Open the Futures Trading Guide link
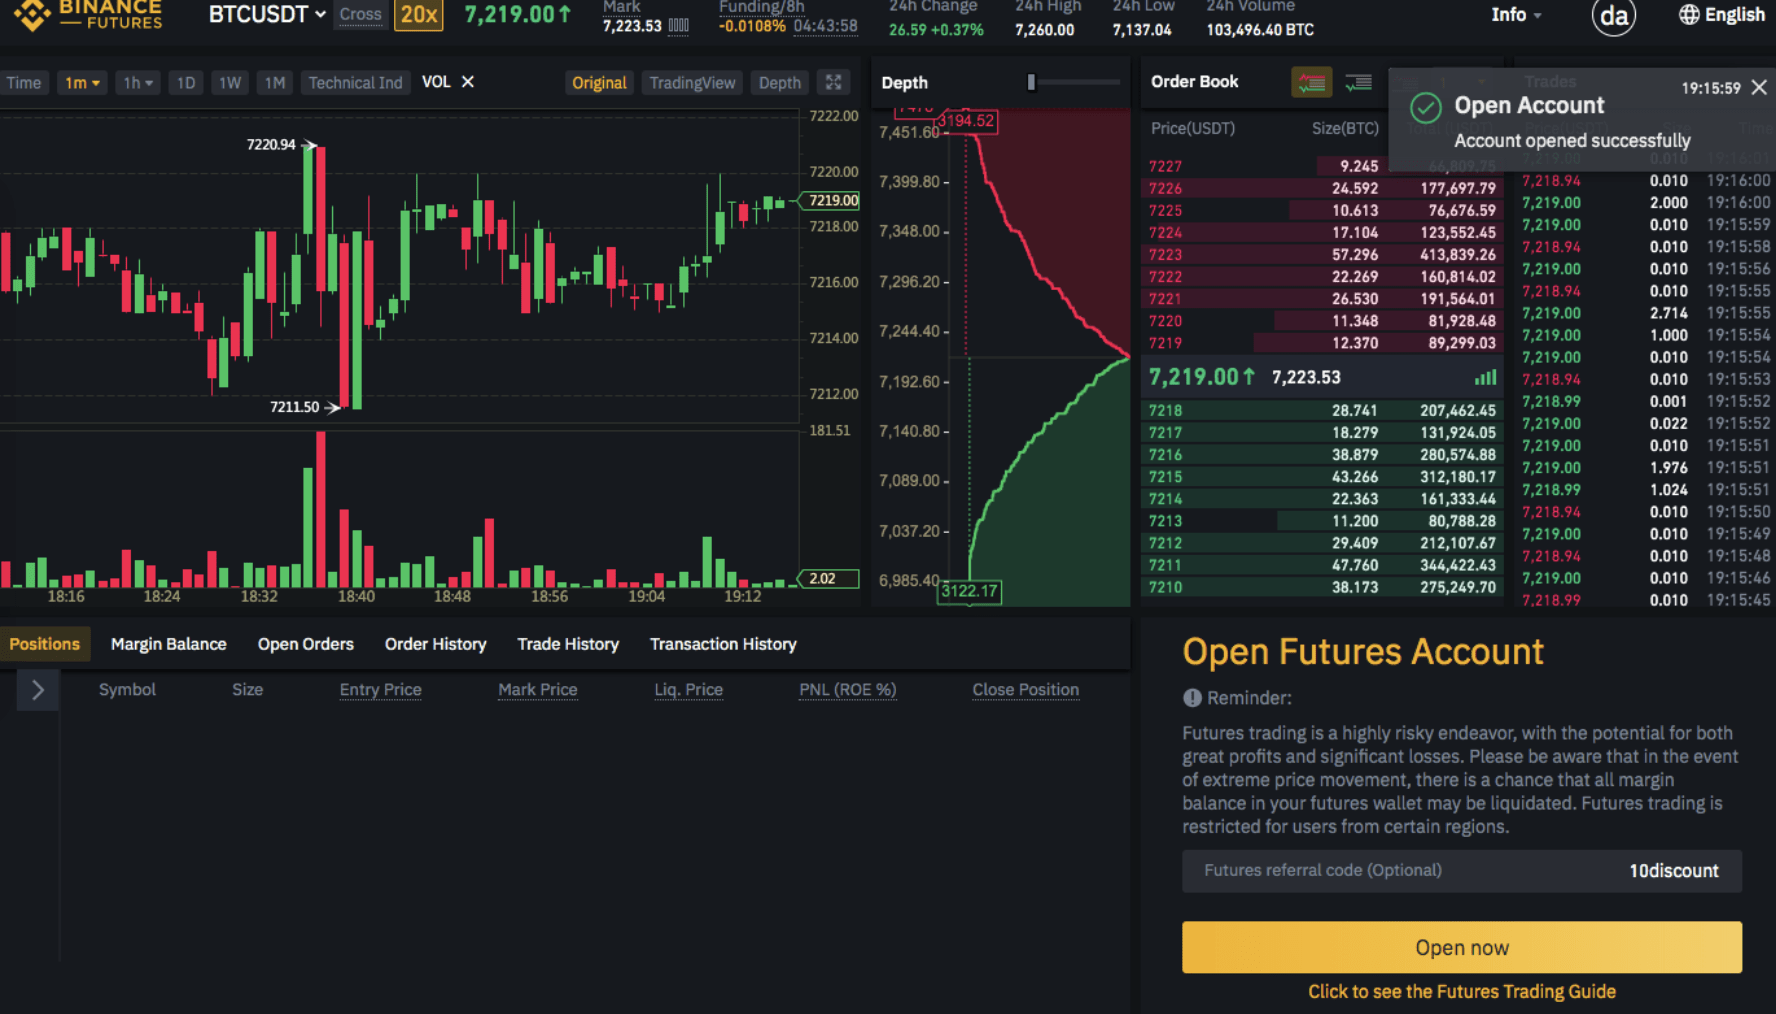This screenshot has height=1014, width=1776. click(1462, 991)
